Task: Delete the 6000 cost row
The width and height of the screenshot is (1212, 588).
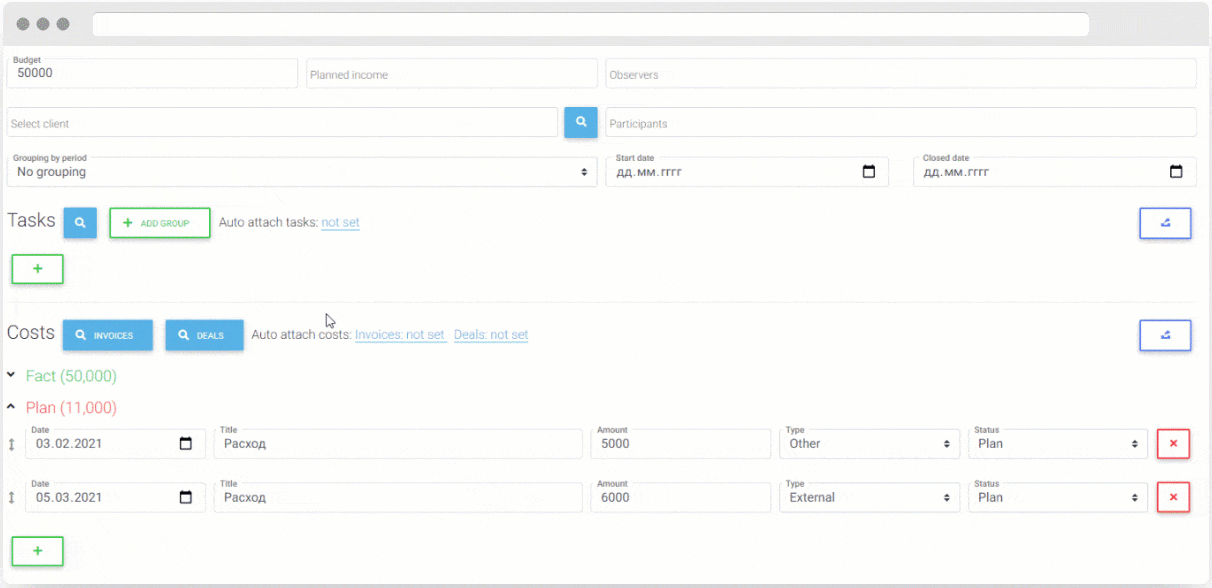Action: (1173, 497)
